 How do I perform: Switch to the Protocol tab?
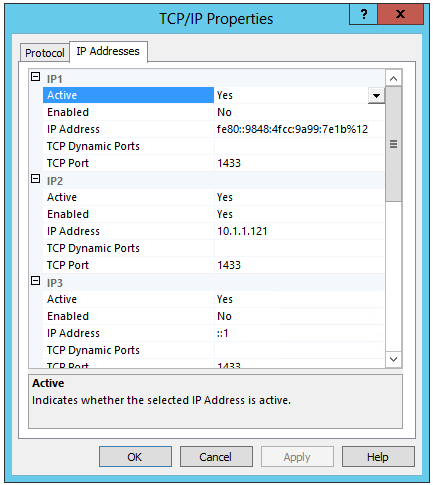coord(45,53)
